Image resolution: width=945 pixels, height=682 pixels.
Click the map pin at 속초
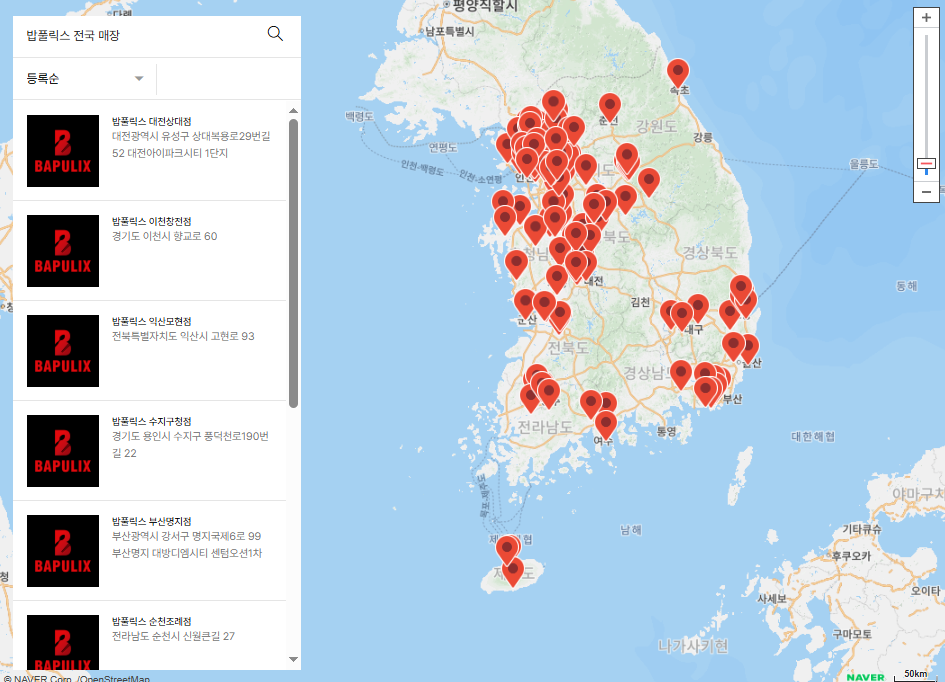[x=678, y=72]
